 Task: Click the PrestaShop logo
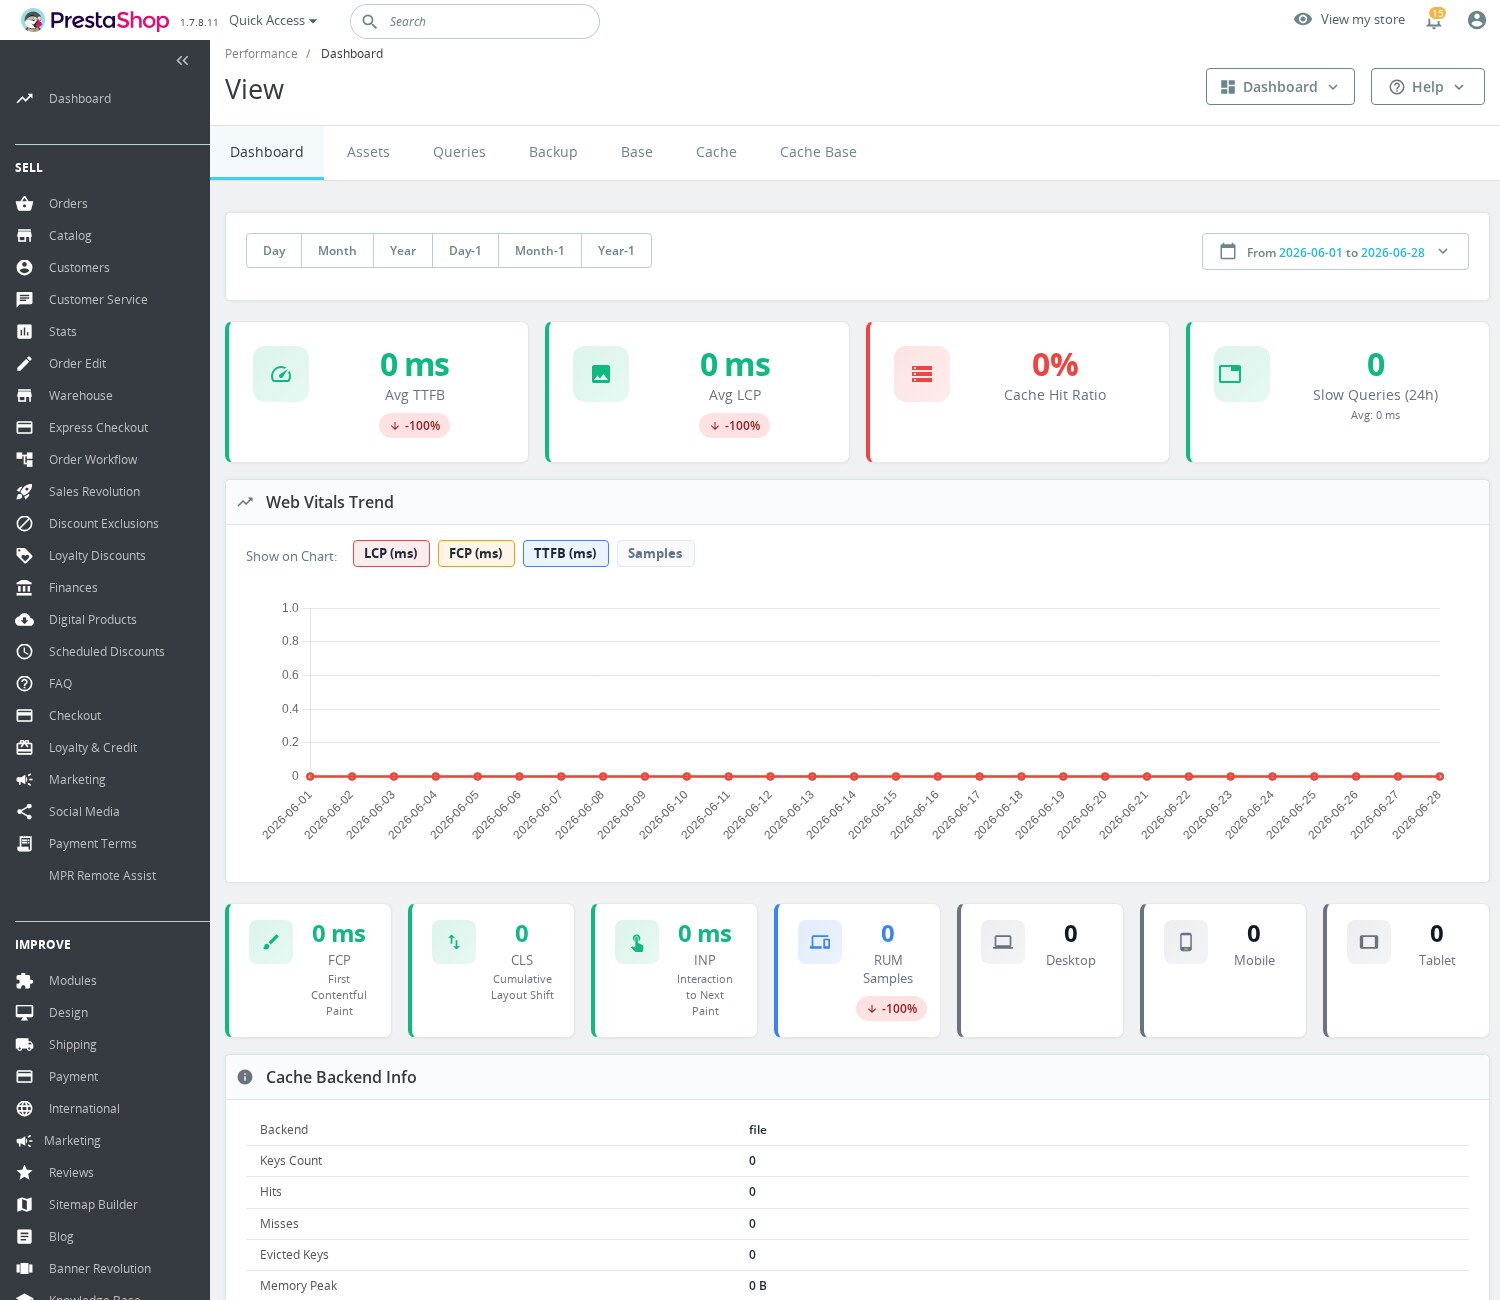pyautogui.click(x=95, y=20)
